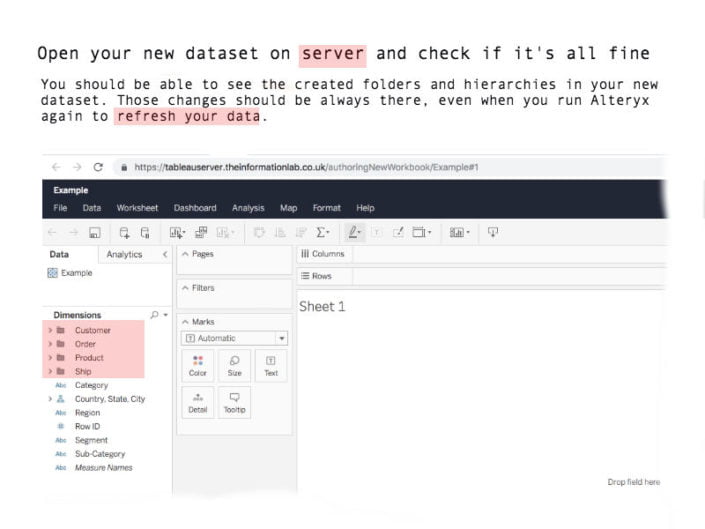Open the Color mark card
Screen dimensions: 705x529
(198, 365)
